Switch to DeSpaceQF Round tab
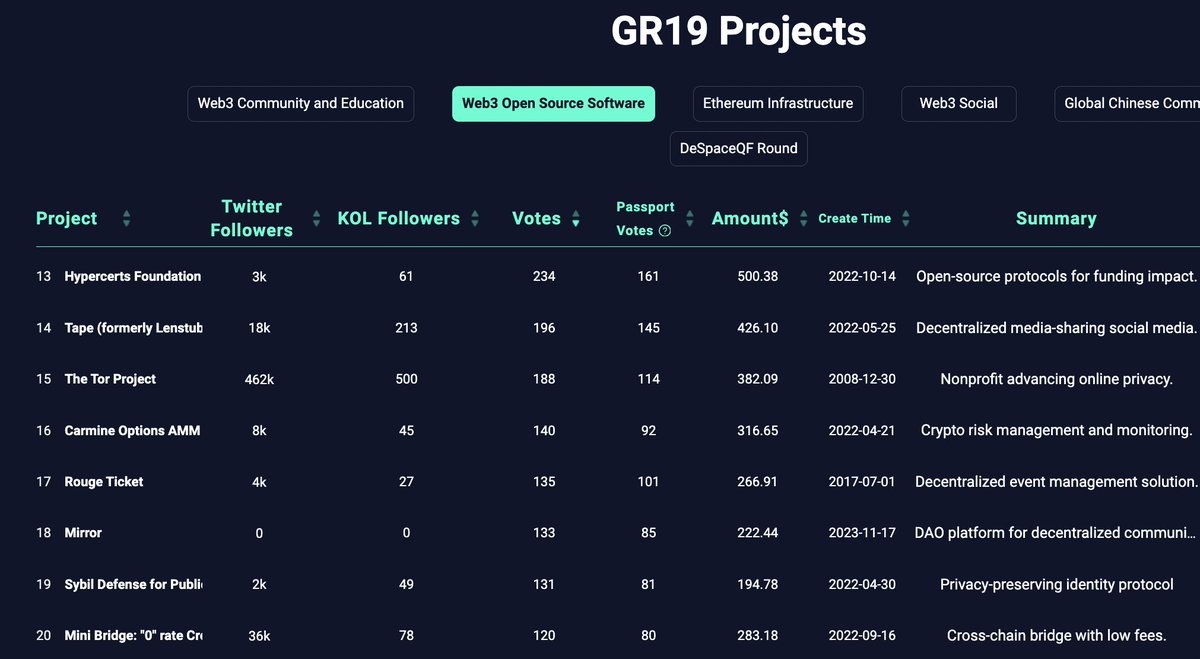Viewport: 1200px width, 659px height. [x=739, y=148]
